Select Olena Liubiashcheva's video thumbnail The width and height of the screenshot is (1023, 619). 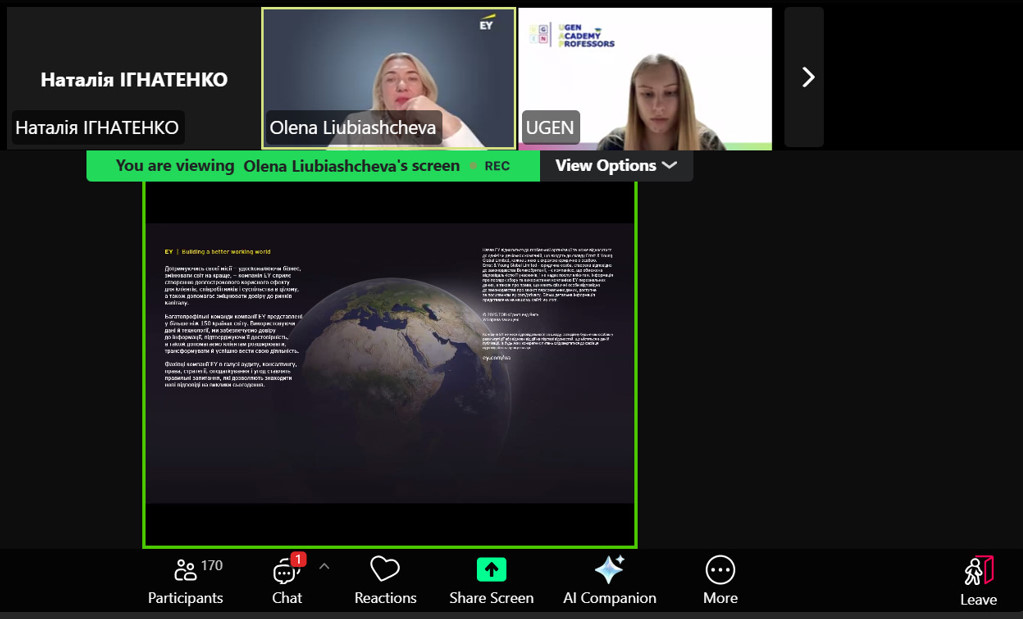(389, 78)
